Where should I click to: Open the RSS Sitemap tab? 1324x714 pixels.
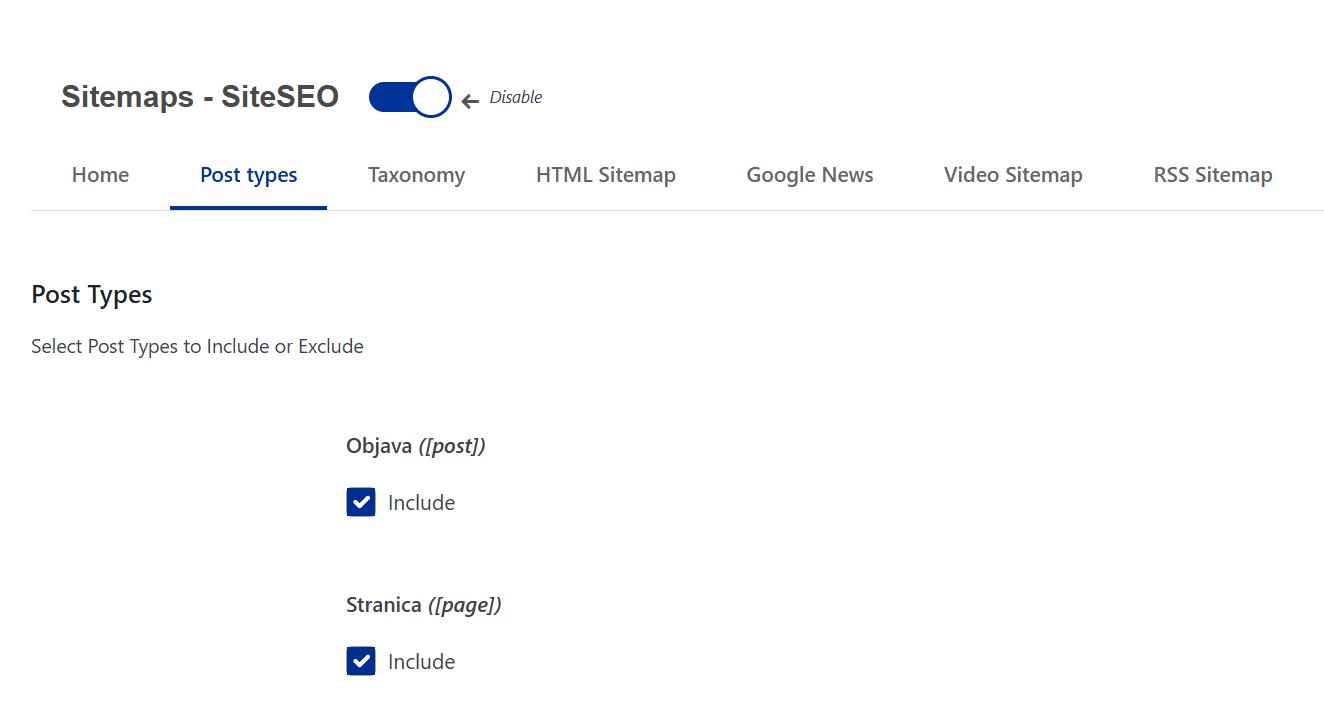pos(1211,174)
